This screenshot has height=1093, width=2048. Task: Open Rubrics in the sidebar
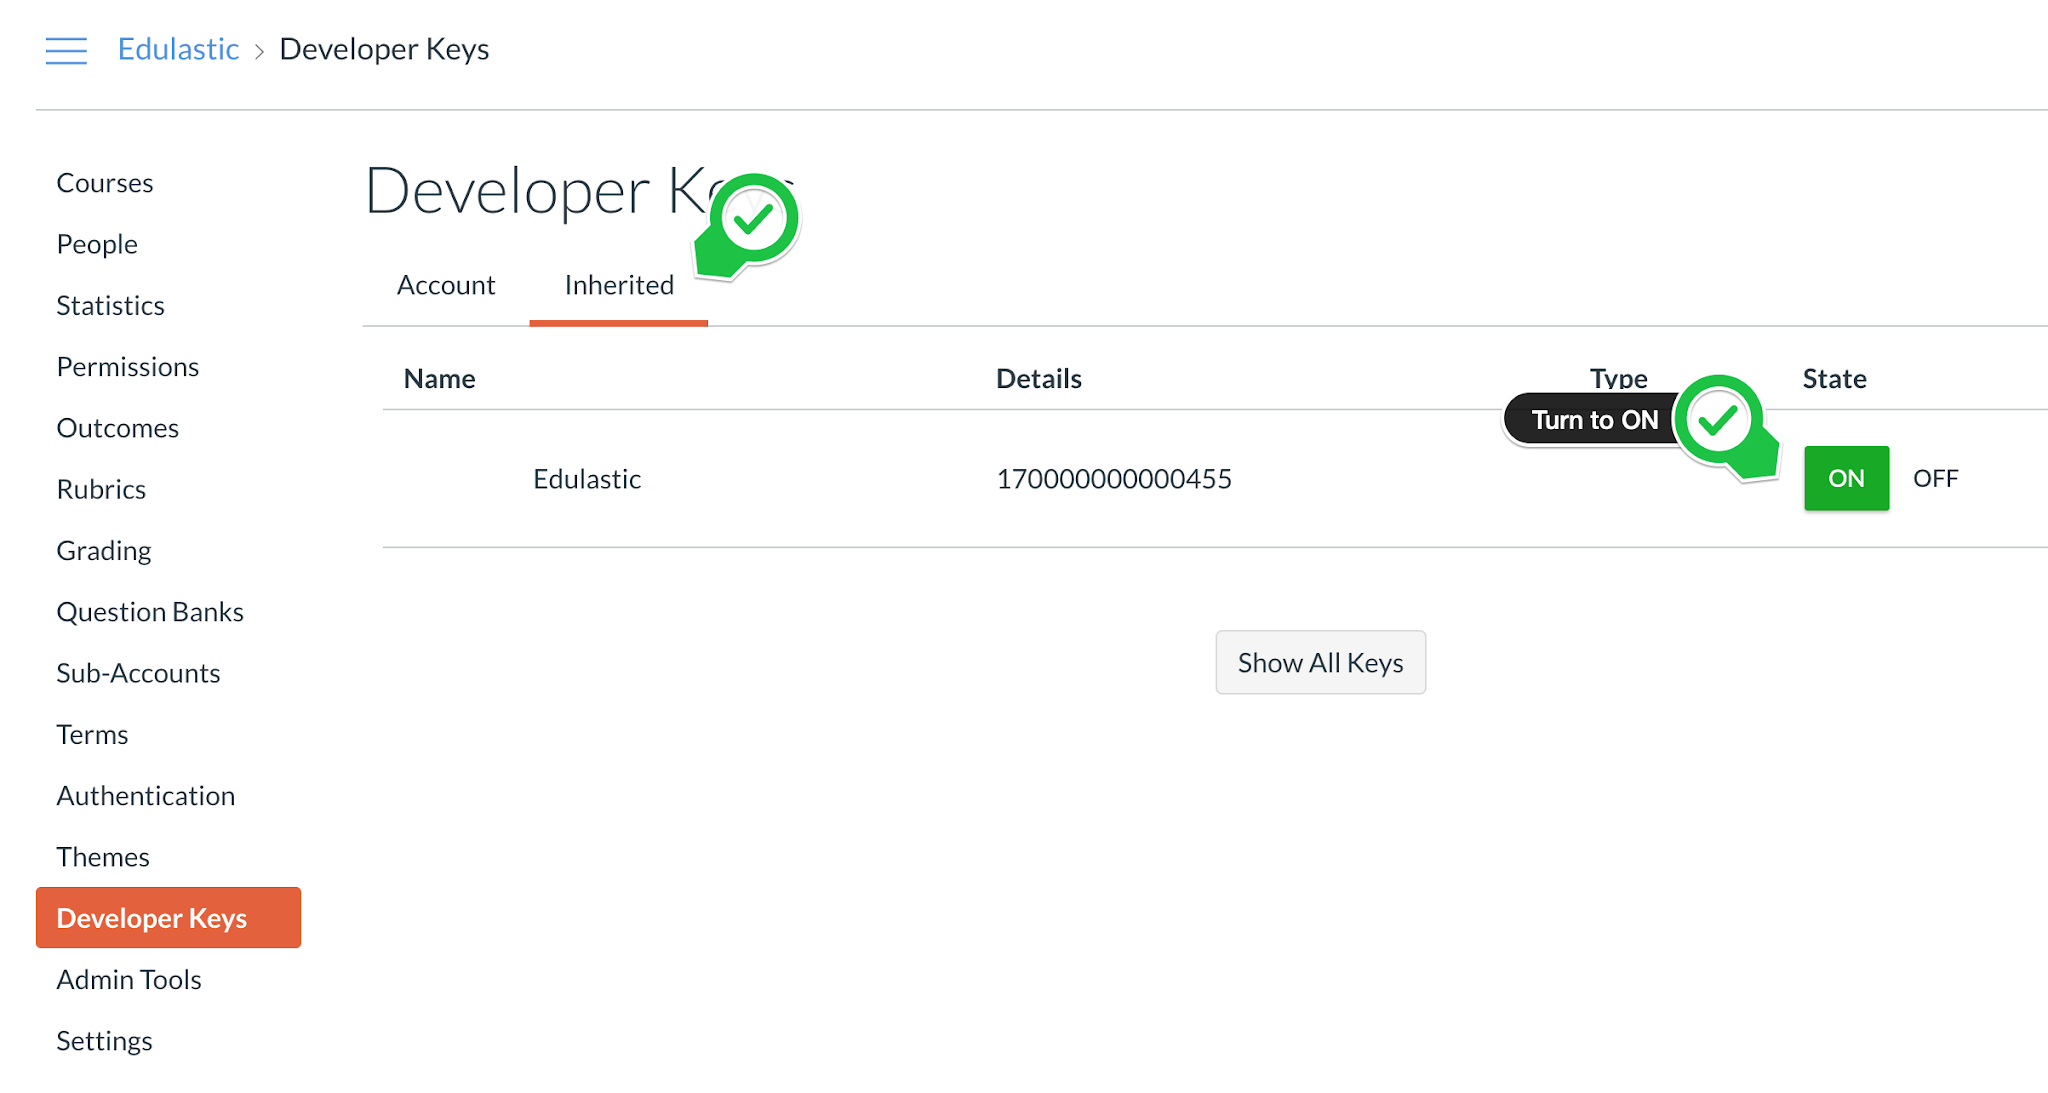101,489
